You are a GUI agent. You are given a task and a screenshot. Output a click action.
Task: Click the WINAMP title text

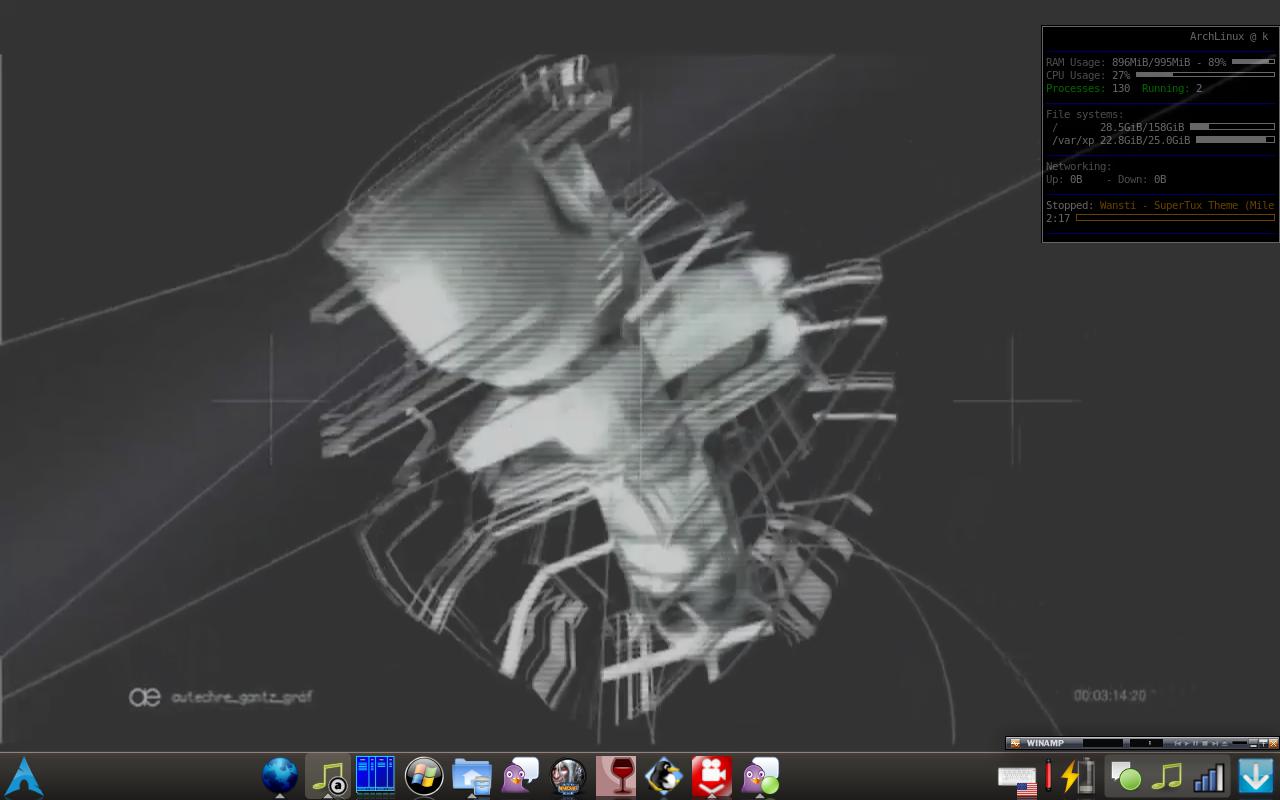tap(1045, 743)
